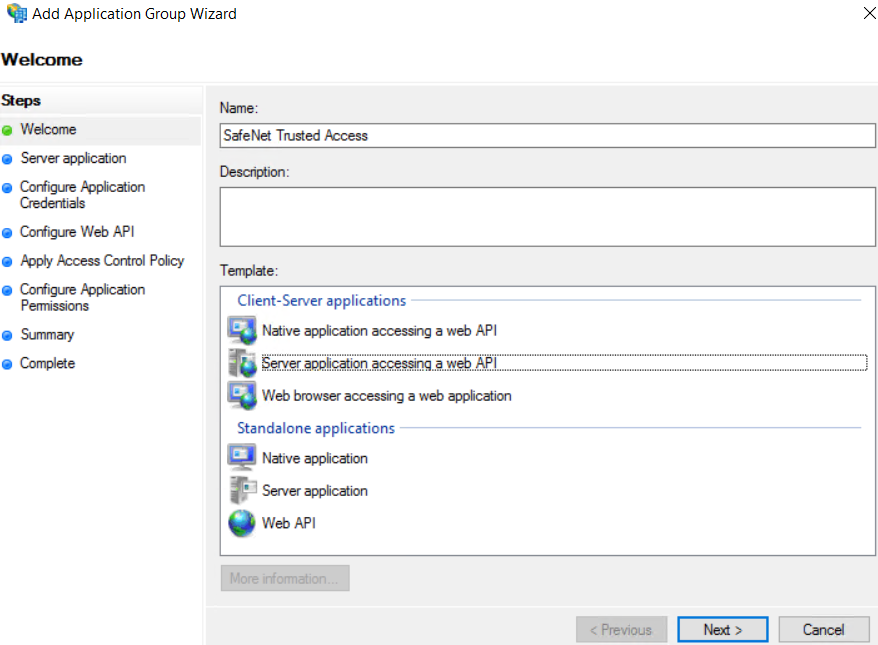This screenshot has width=878, height=645.
Task: Click the Description: field label
Action: (x=255, y=172)
